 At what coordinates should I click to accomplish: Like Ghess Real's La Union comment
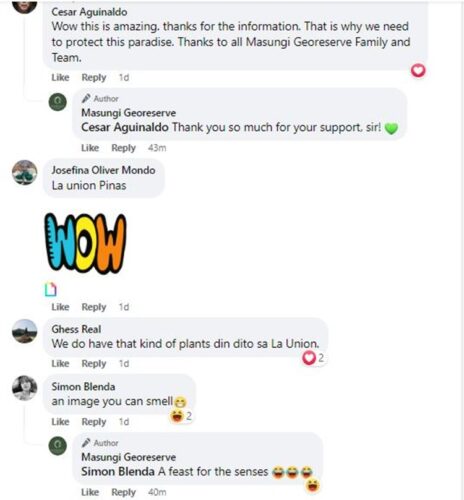[x=60, y=363]
